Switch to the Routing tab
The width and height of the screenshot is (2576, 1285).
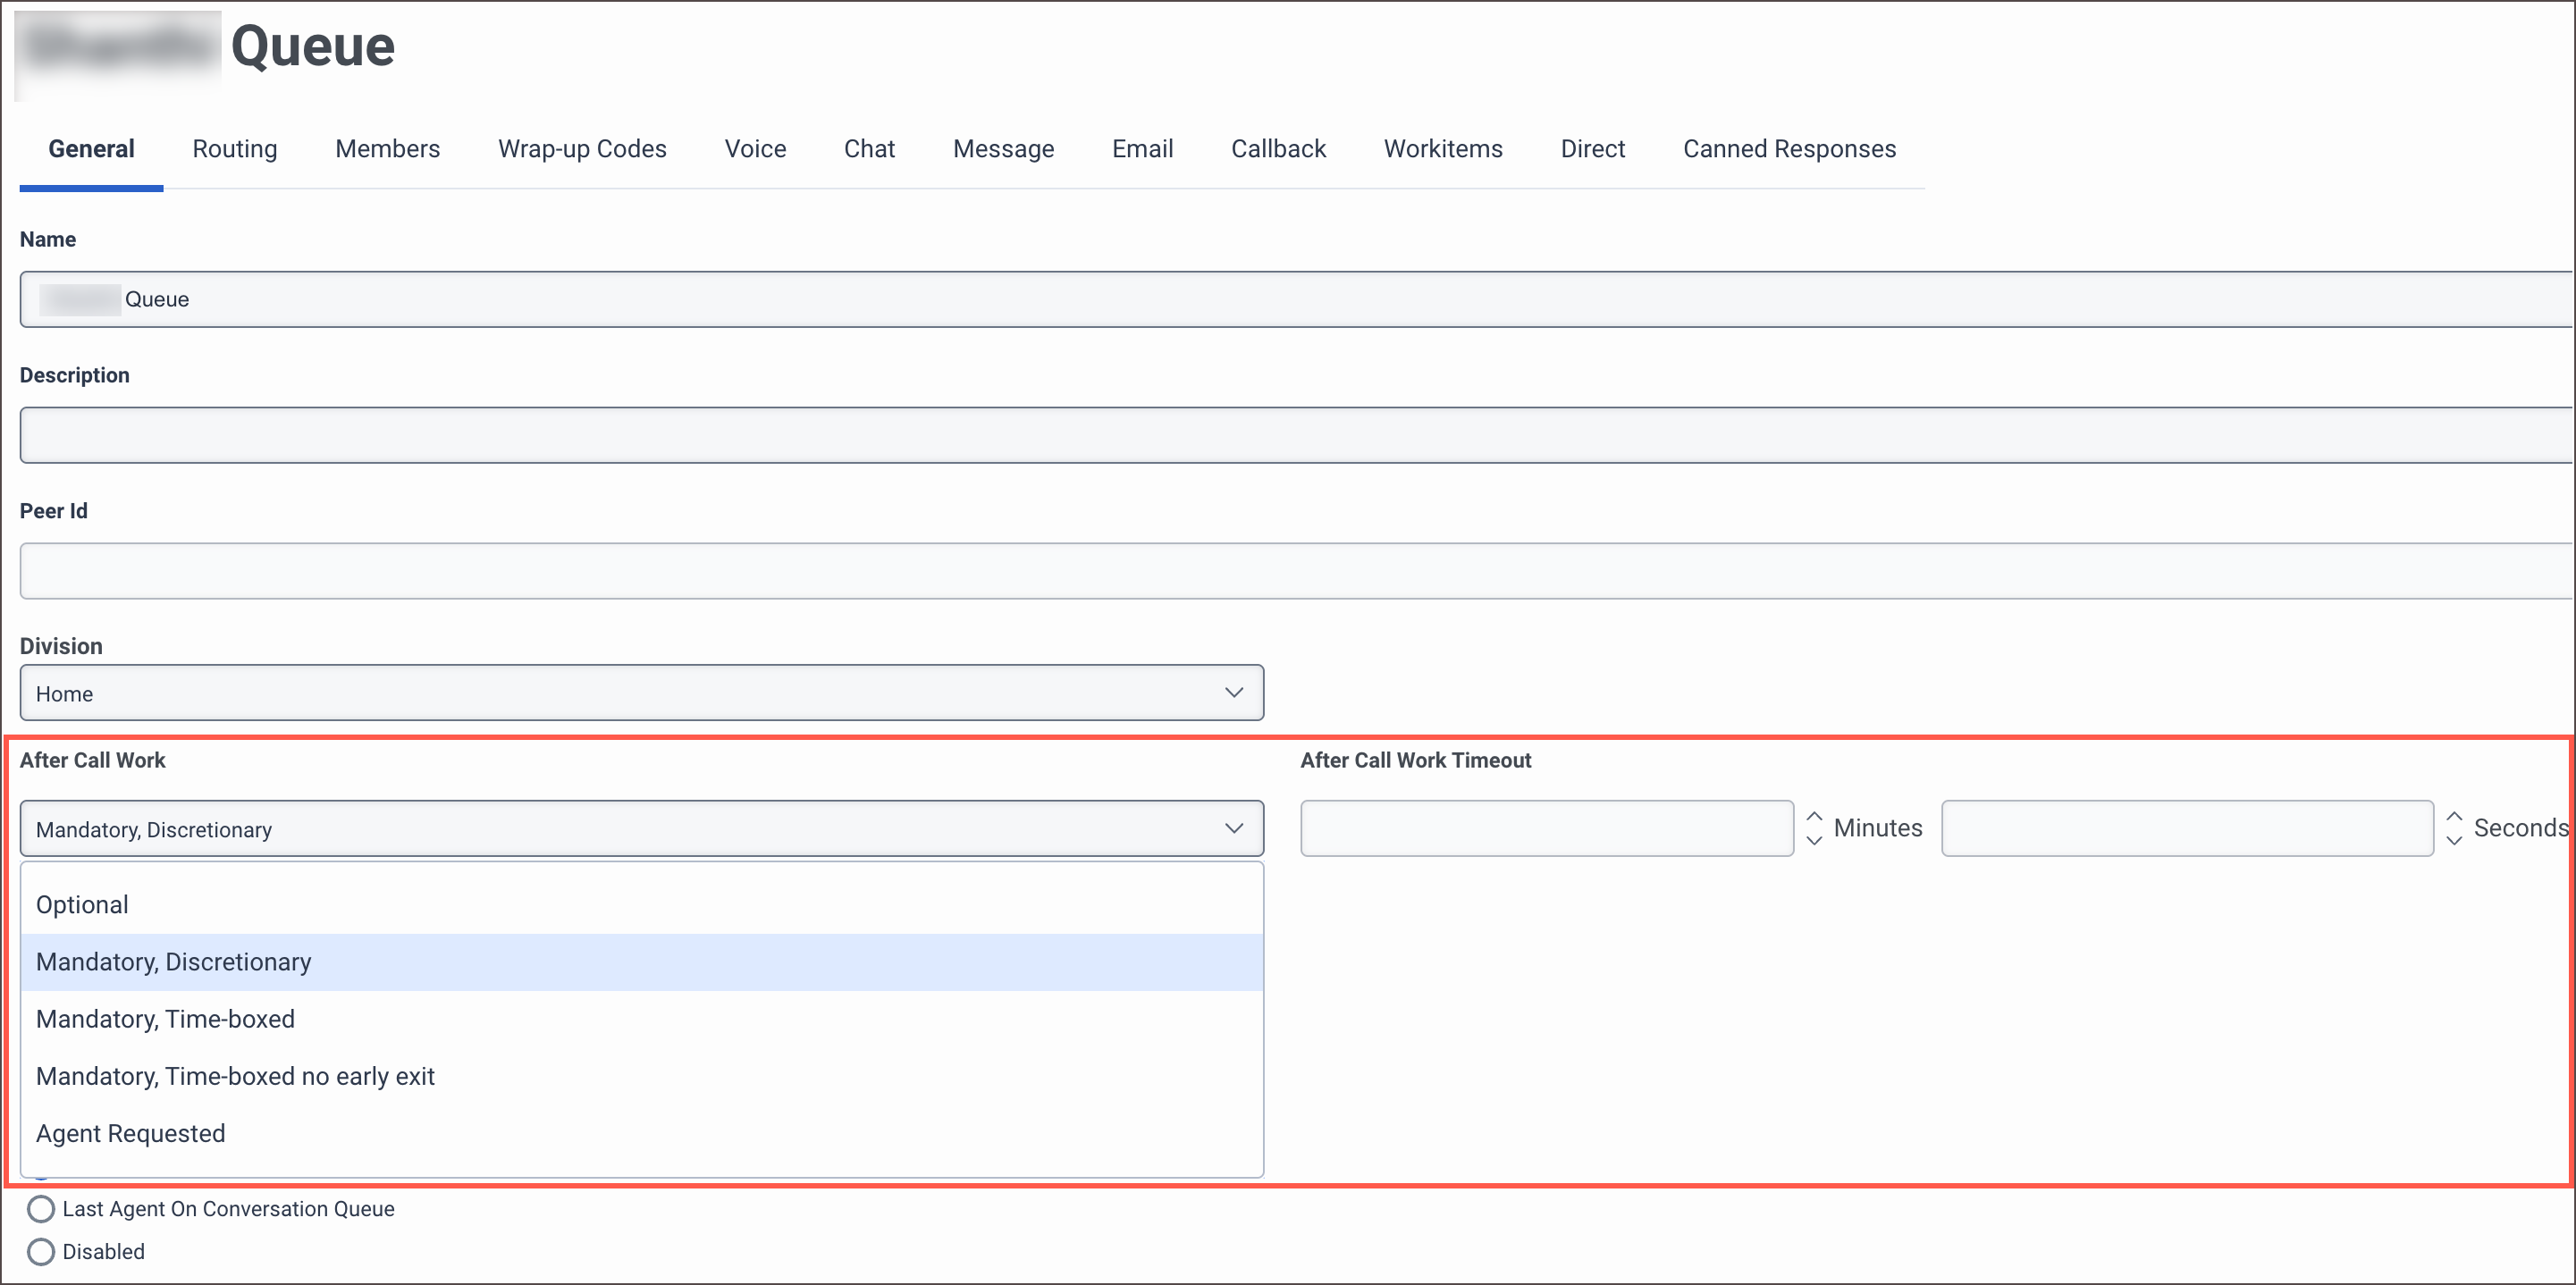235,149
